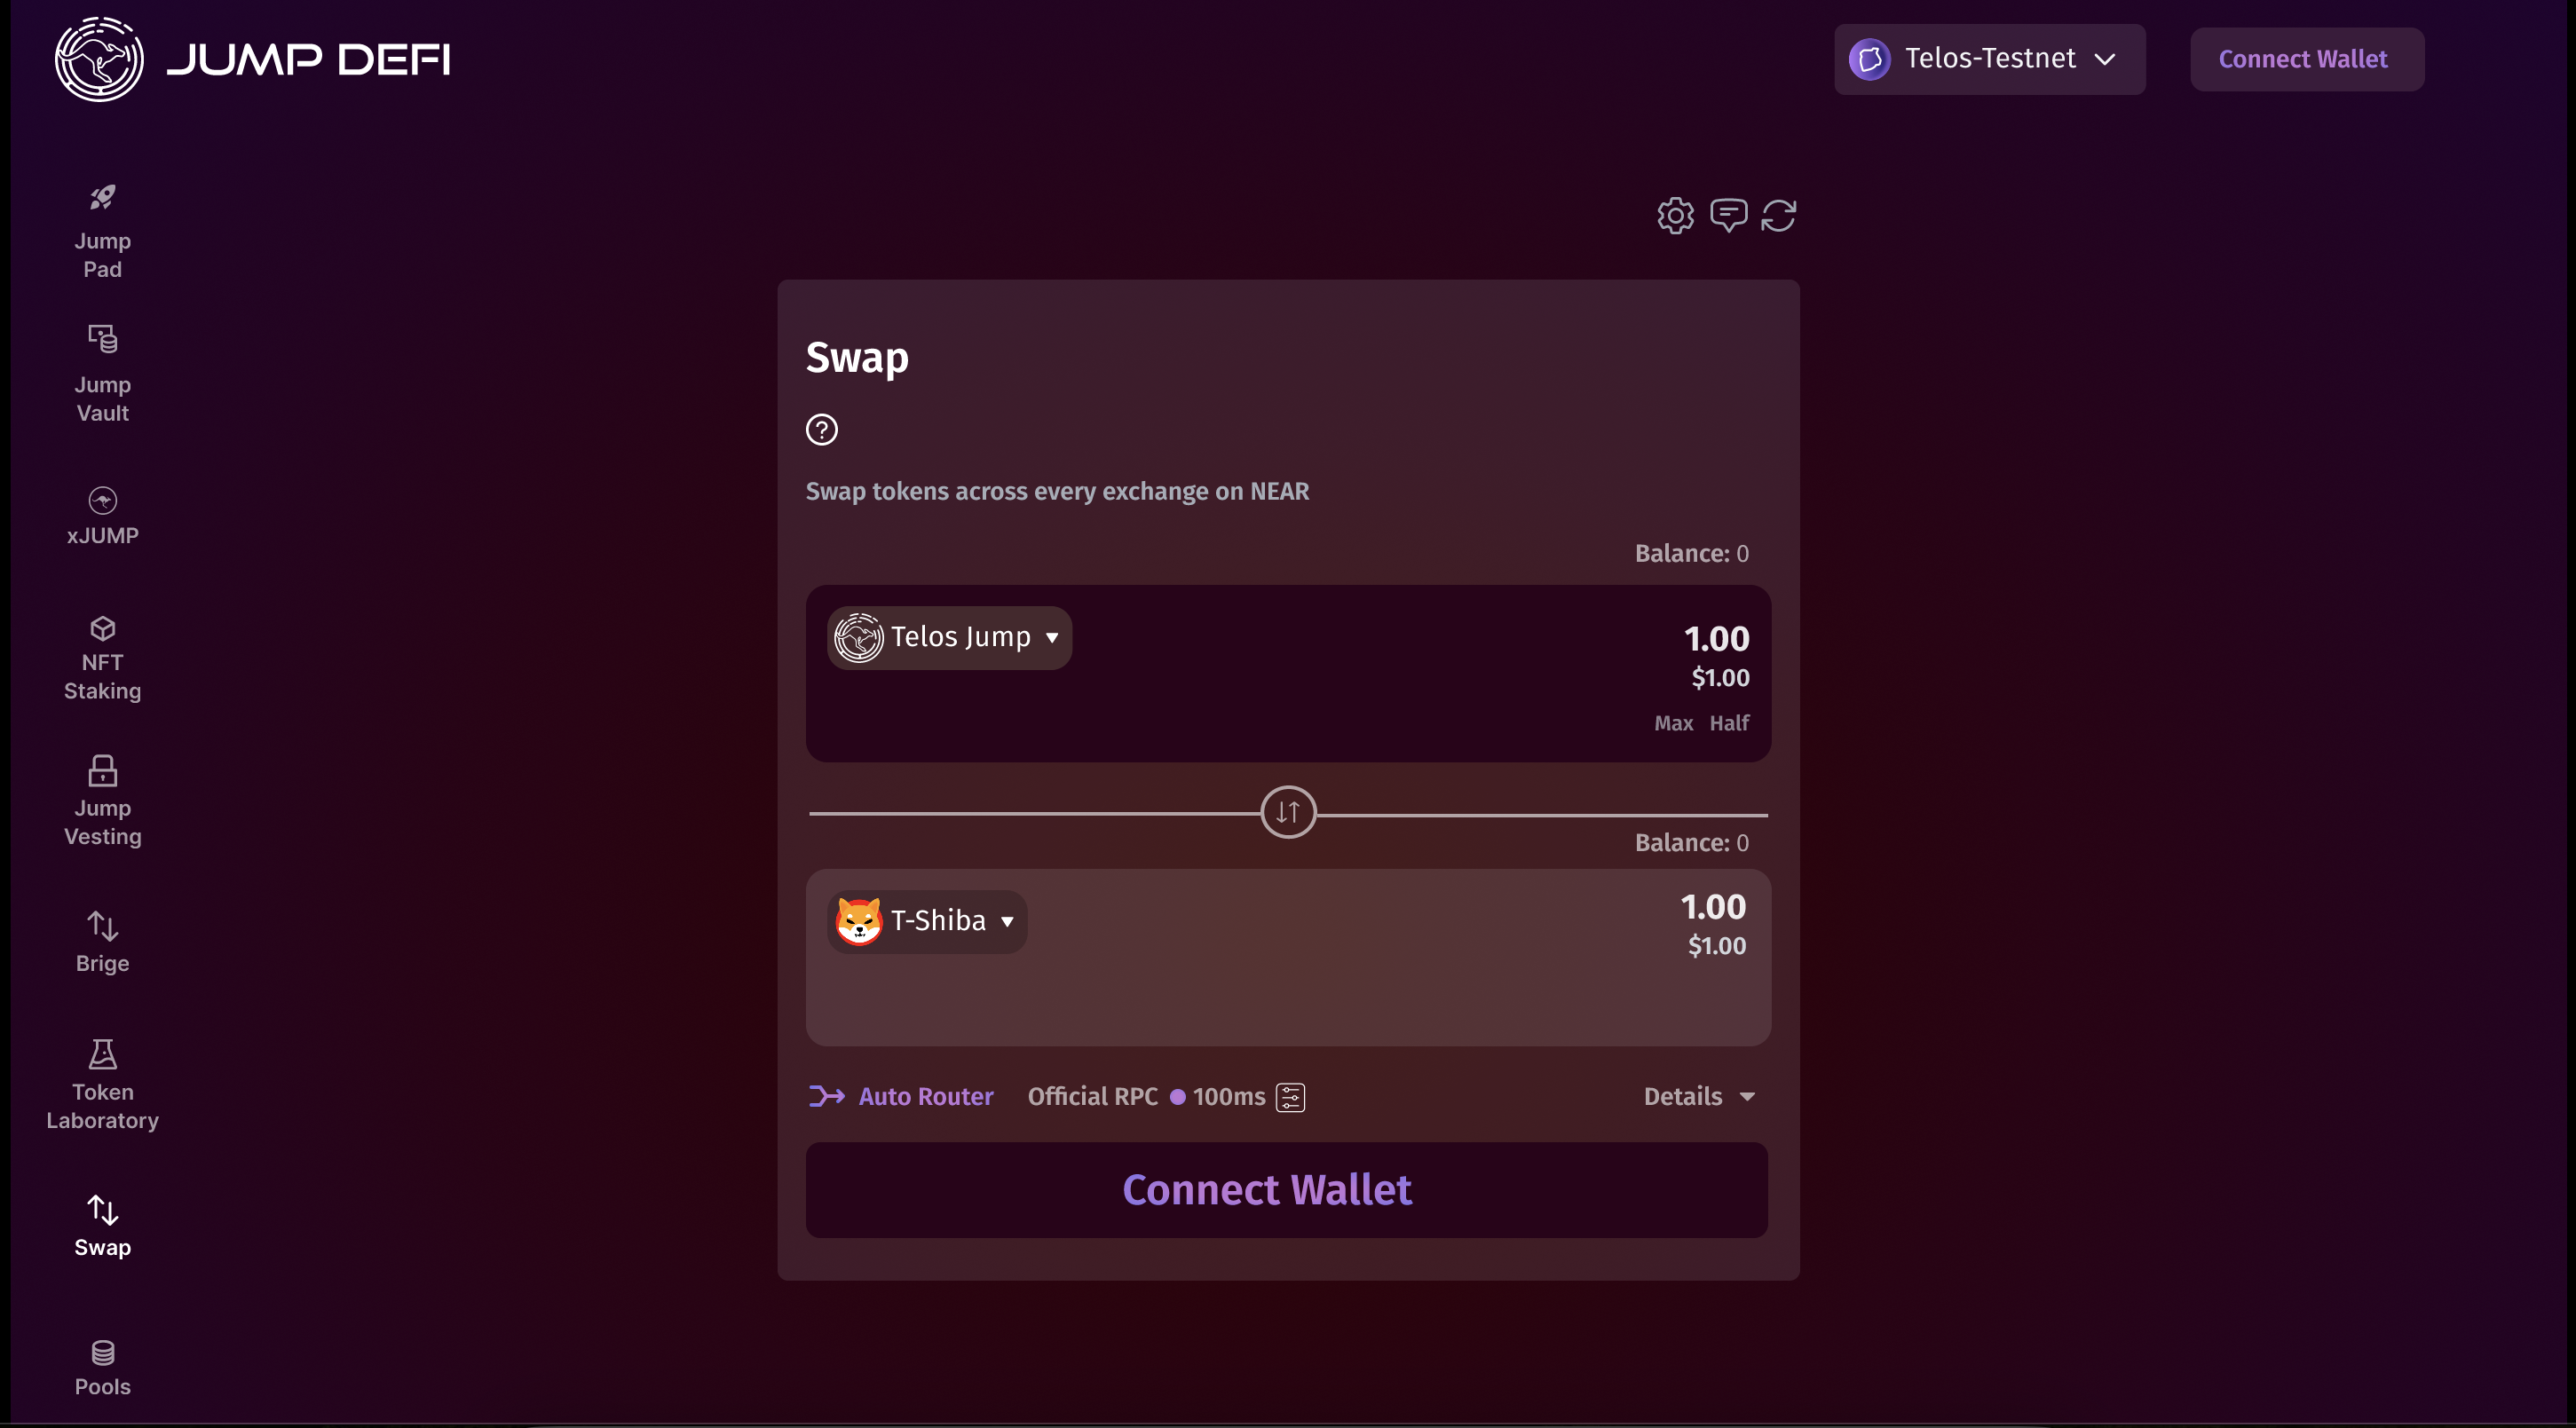2576x1428 pixels.
Task: Open Jump Vesting
Action: click(x=102, y=799)
